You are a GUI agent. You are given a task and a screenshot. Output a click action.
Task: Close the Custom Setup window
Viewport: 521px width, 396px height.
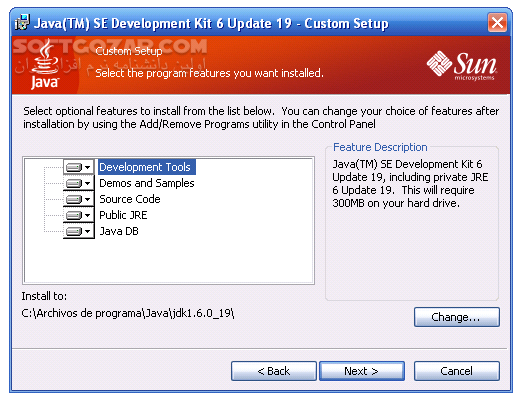click(497, 23)
